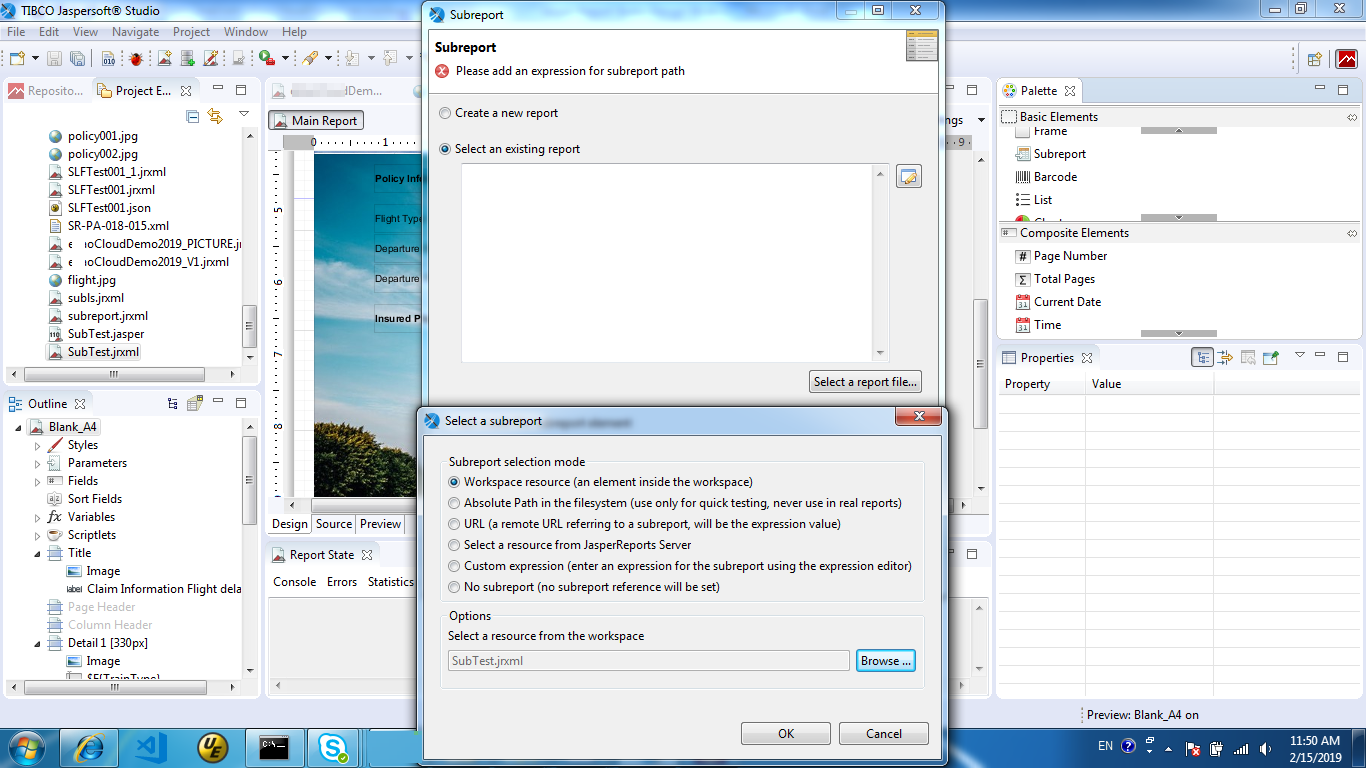Open Internet Explorer from the taskbar
The width and height of the screenshot is (1366, 768).
coord(89,746)
